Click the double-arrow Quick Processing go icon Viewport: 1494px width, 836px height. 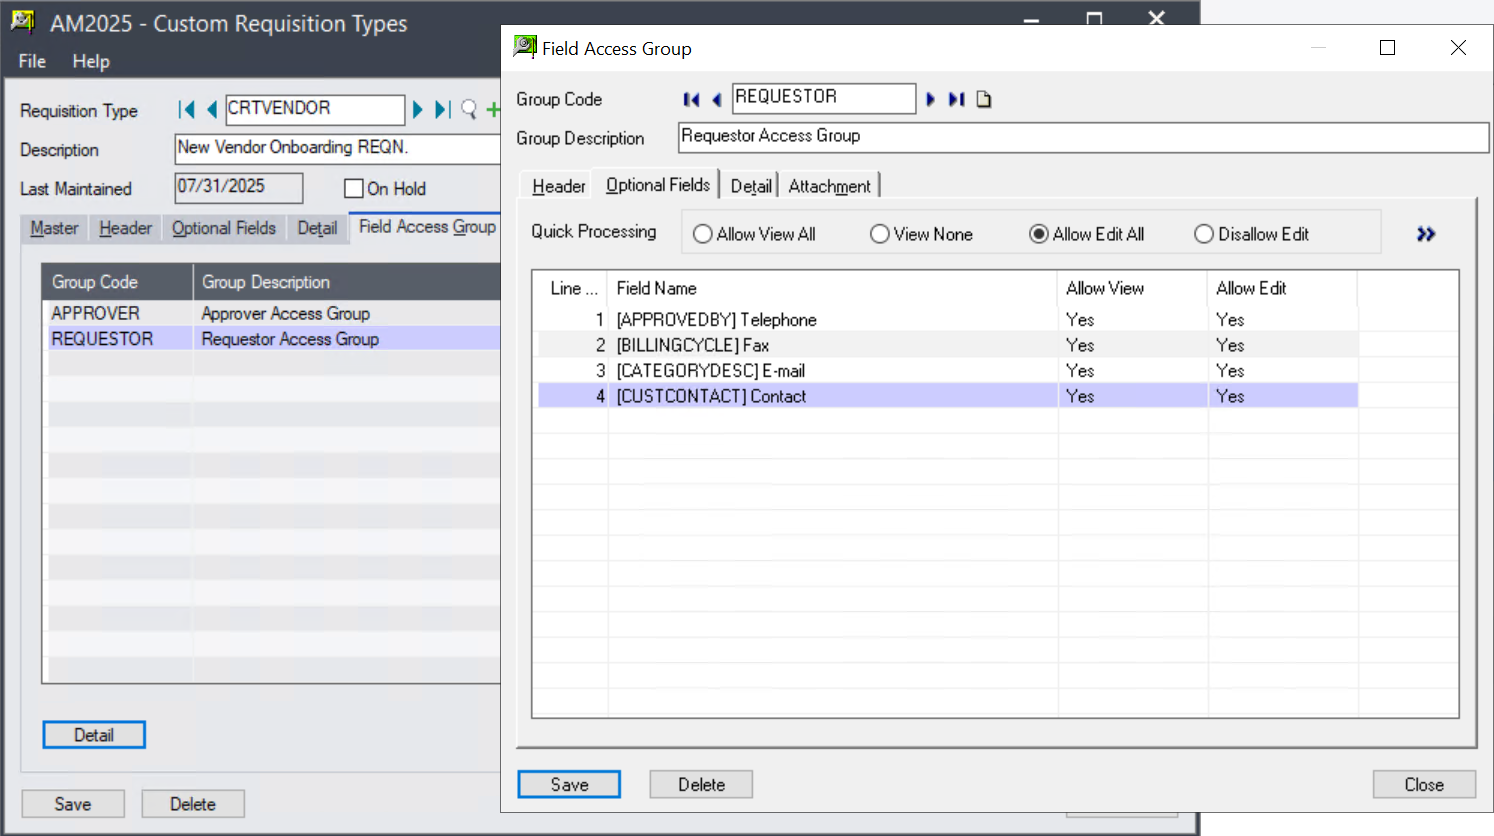pos(1426,234)
